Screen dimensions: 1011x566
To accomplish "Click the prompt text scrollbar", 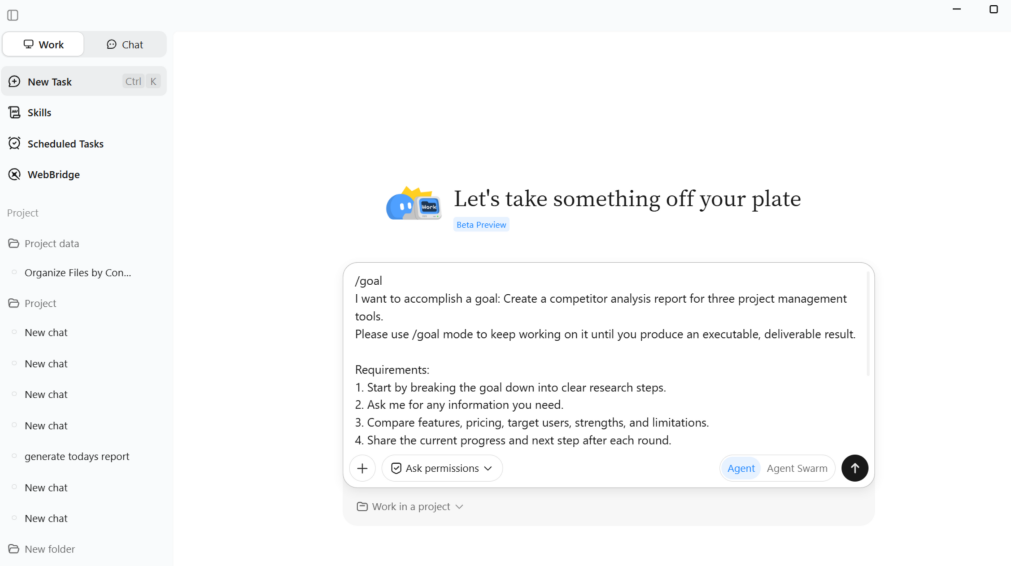I will [x=868, y=324].
